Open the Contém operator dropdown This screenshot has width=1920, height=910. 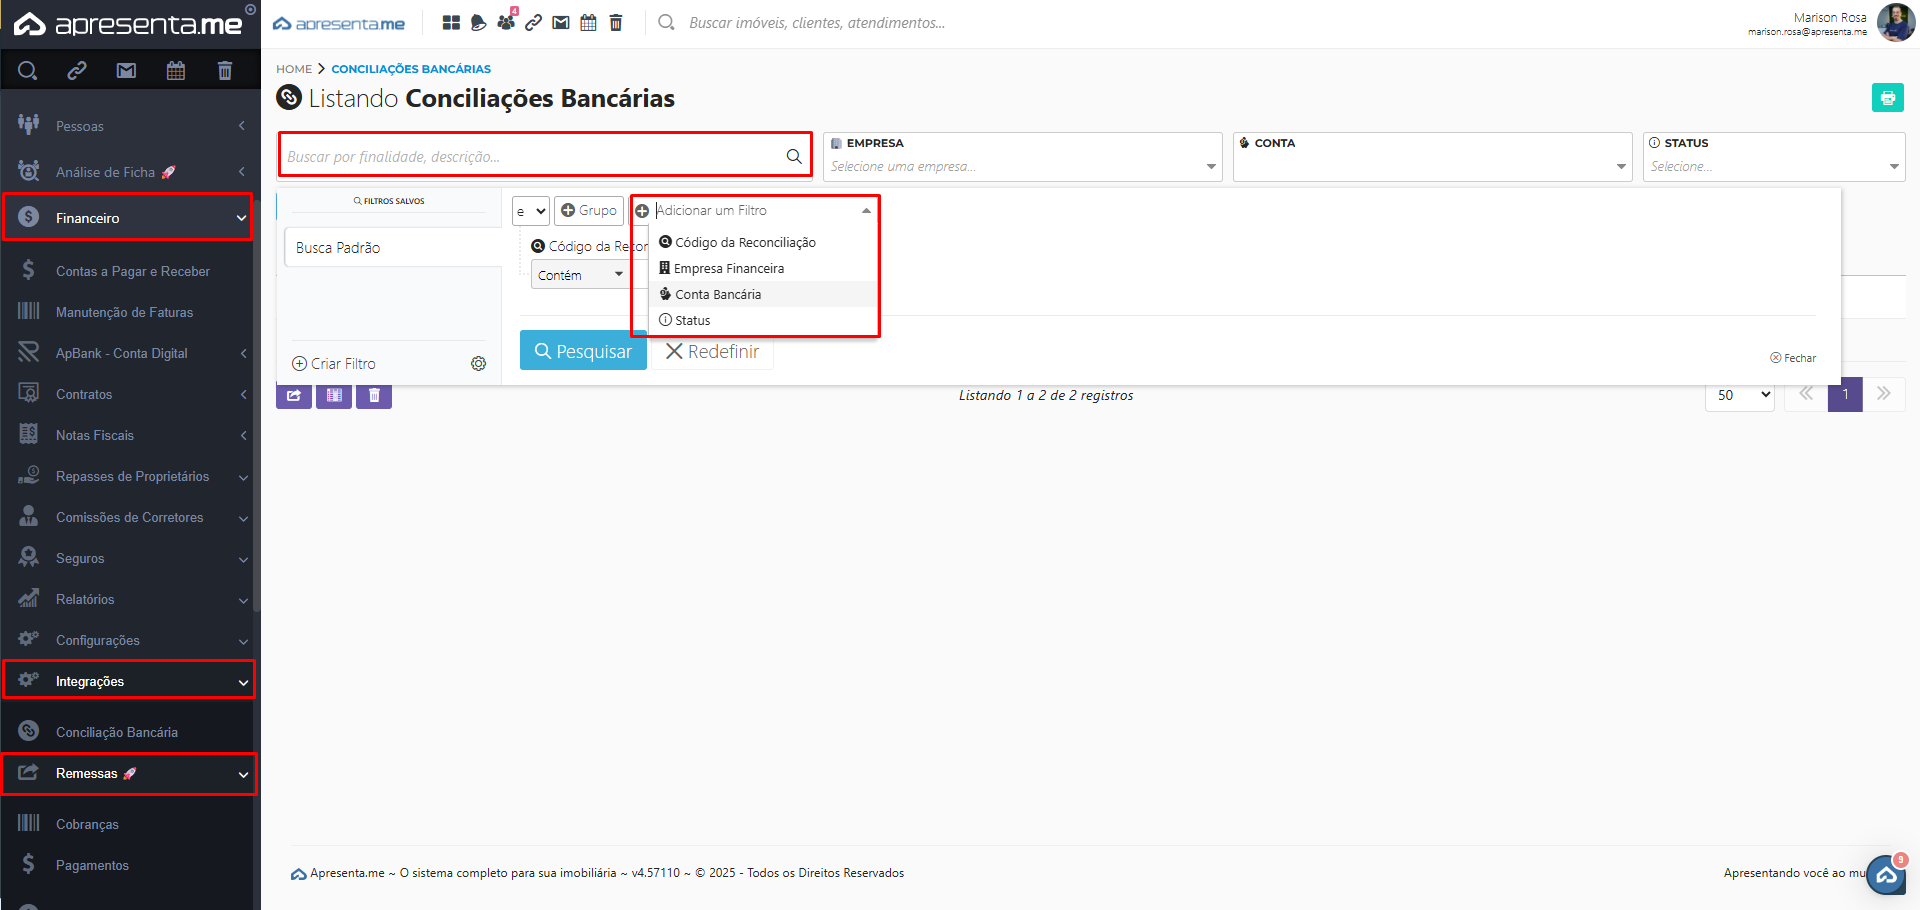580,275
